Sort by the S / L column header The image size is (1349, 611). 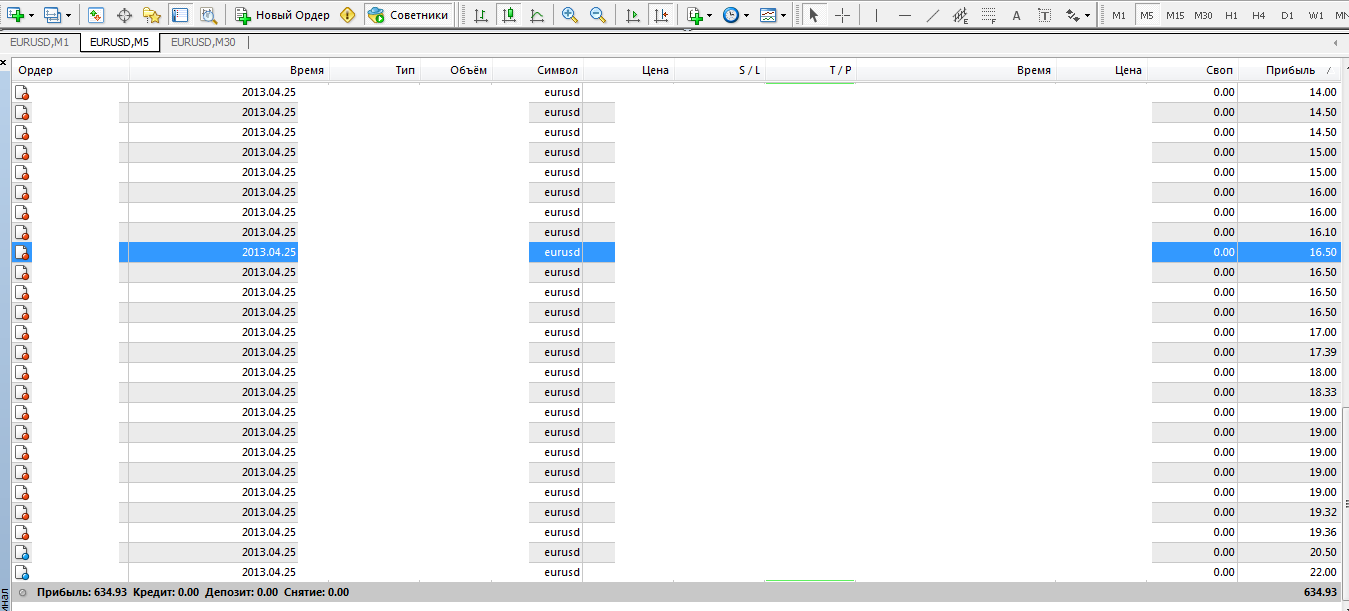[x=720, y=70]
